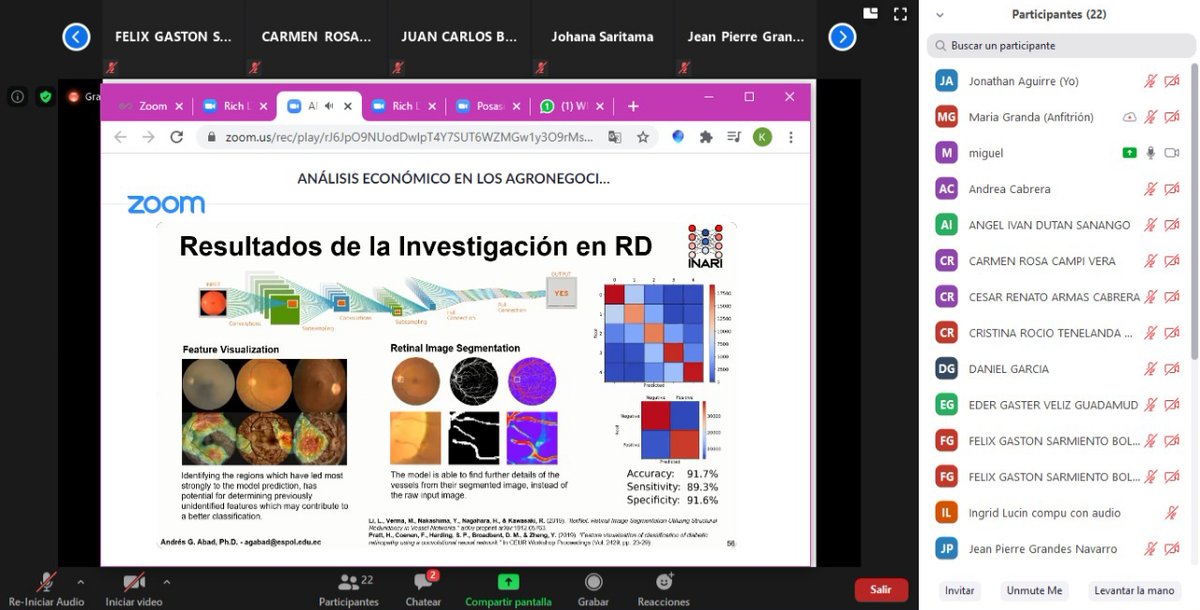Select CESAR RENATO ARMAS CABRERA row

click(x=1058, y=297)
